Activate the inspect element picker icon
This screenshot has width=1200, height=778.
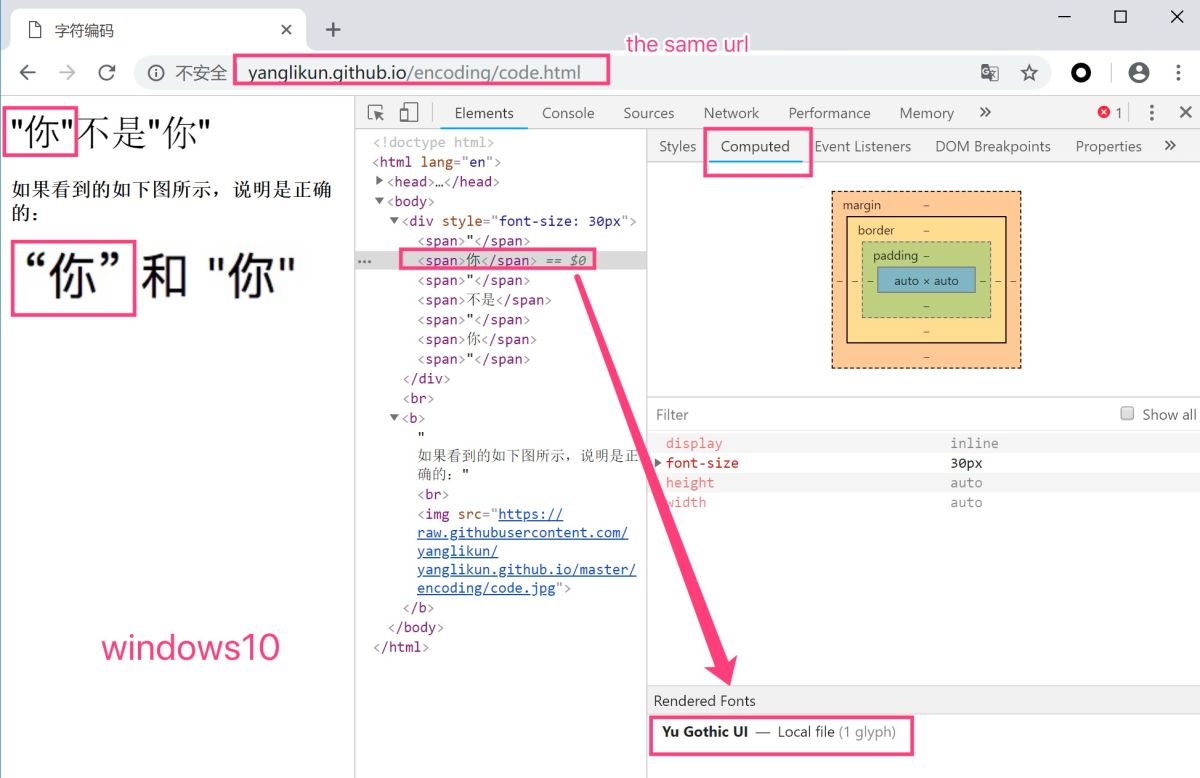point(376,113)
